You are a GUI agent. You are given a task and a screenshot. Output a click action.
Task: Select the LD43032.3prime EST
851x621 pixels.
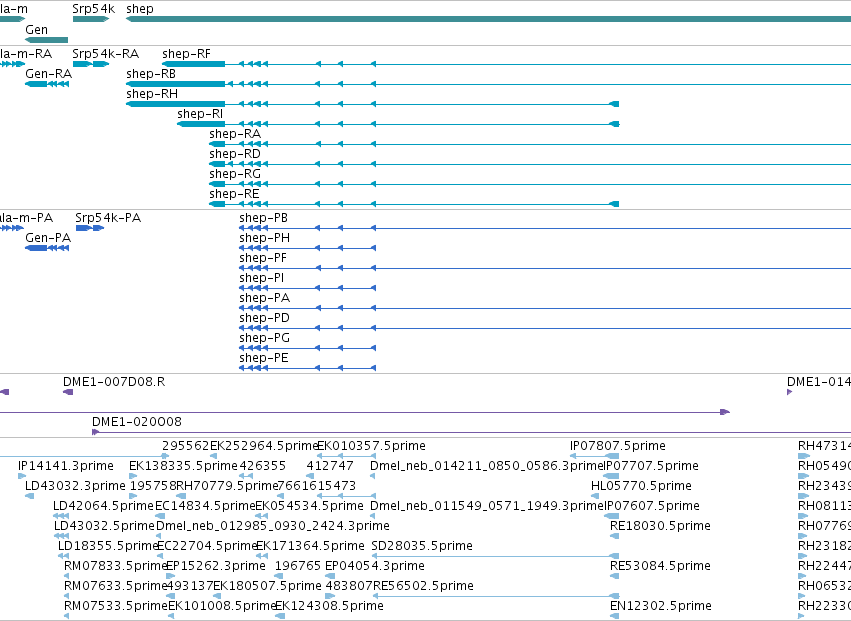click(75, 486)
